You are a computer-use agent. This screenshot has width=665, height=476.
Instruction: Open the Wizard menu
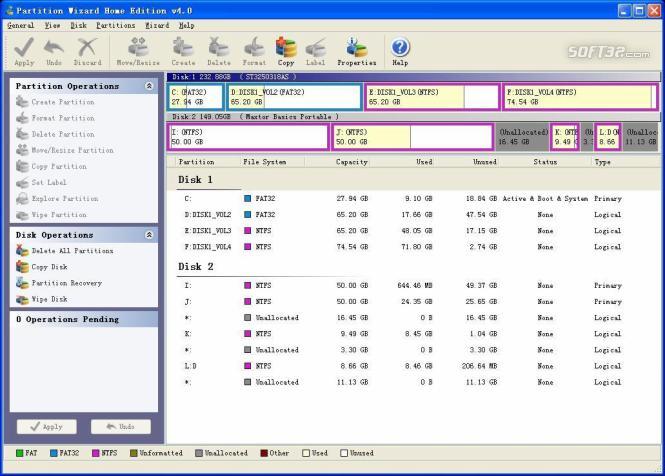tap(157, 25)
